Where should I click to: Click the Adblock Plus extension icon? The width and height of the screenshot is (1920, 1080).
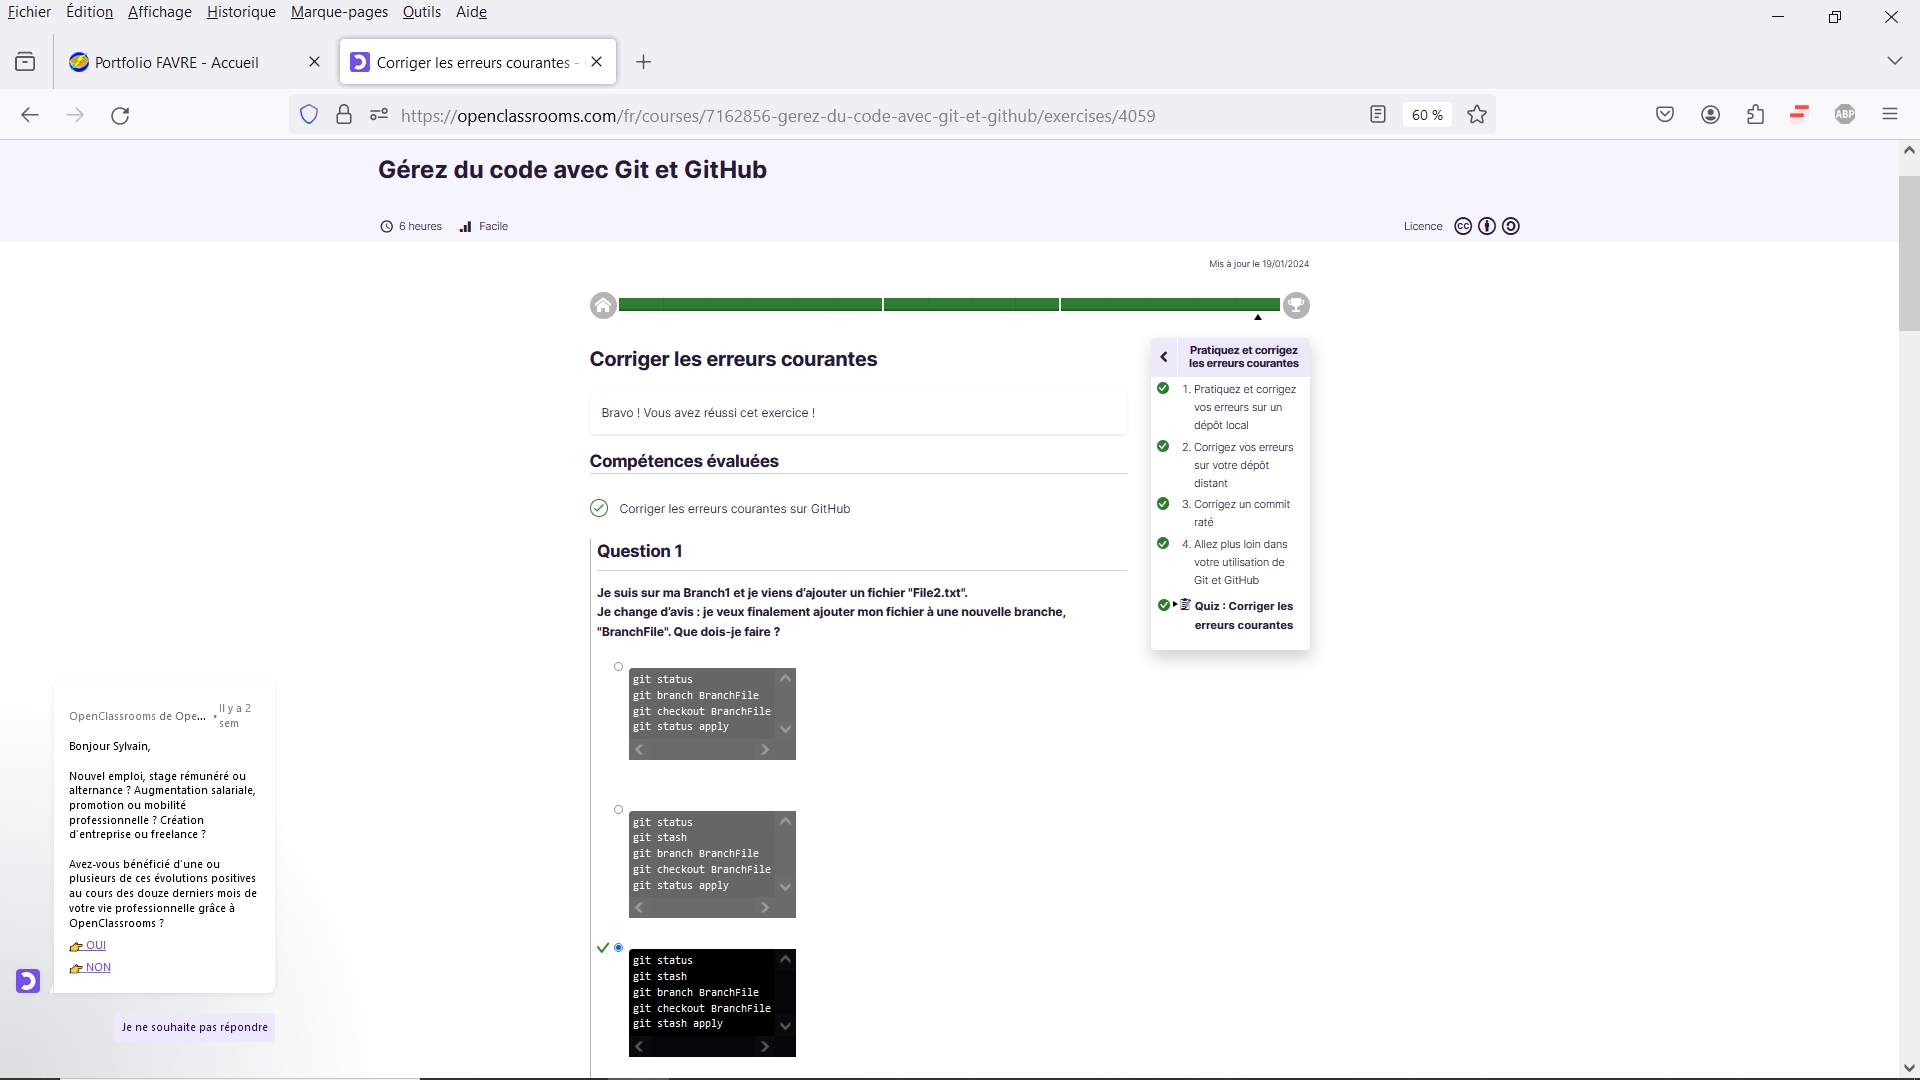tap(1845, 115)
